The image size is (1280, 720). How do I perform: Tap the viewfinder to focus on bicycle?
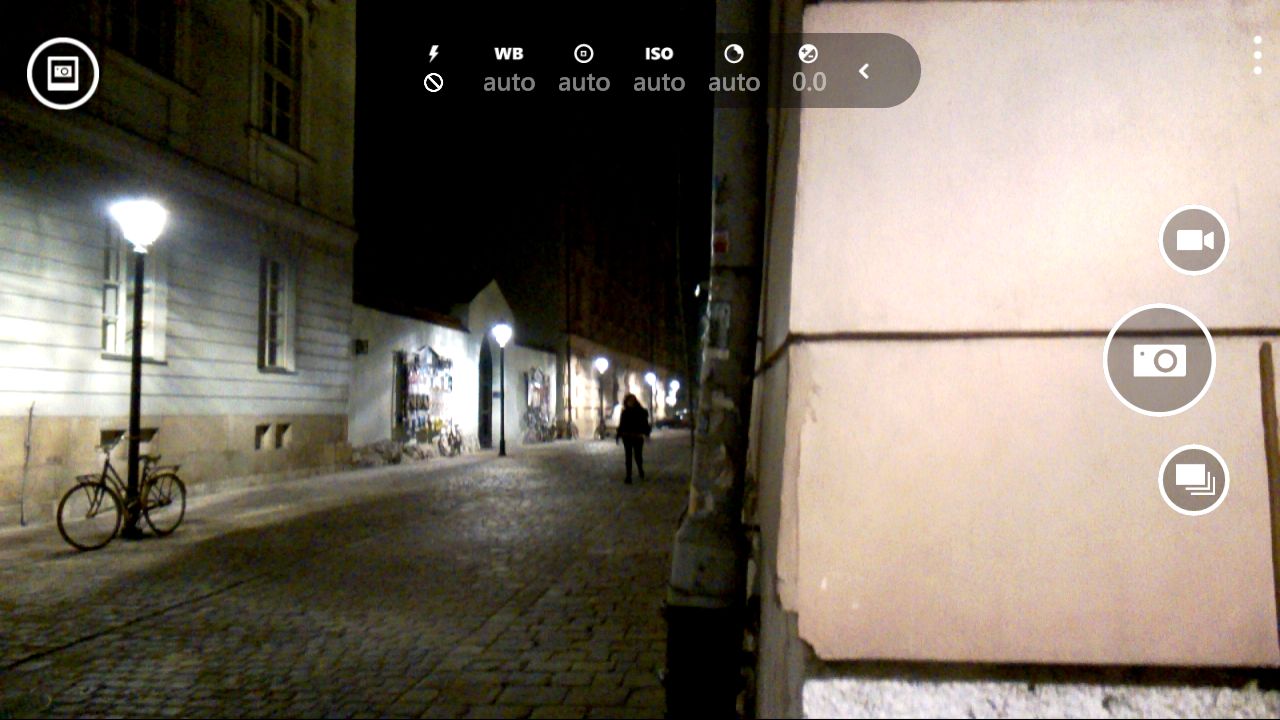[x=121, y=496]
